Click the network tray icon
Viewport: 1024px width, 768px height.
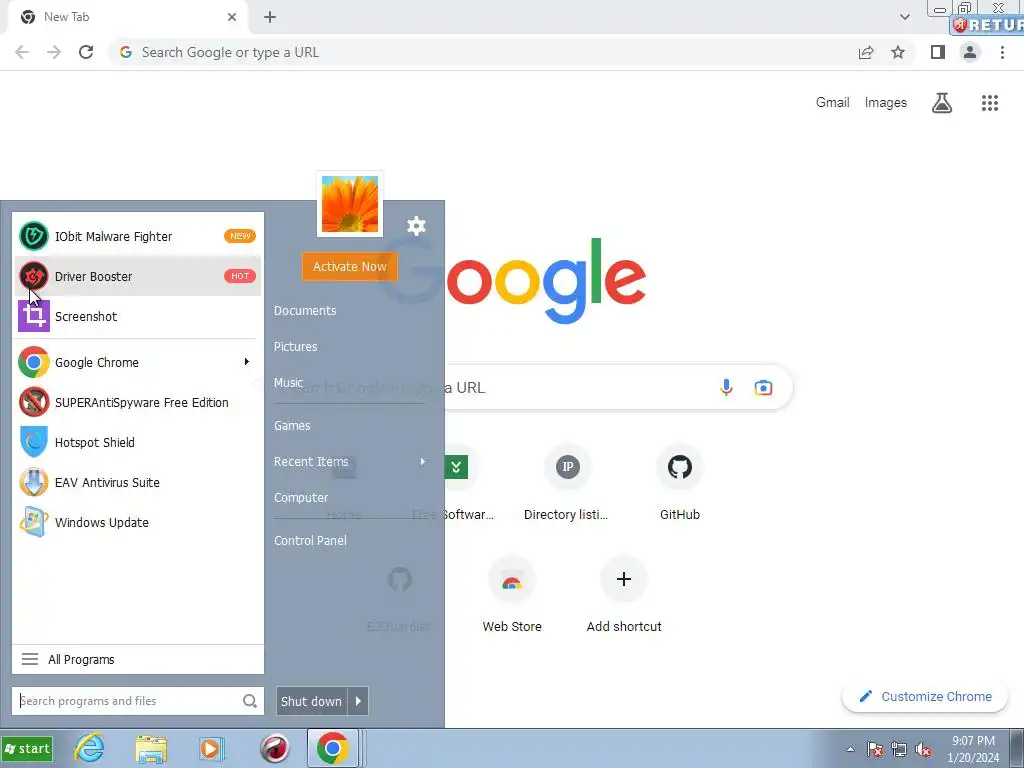899,750
